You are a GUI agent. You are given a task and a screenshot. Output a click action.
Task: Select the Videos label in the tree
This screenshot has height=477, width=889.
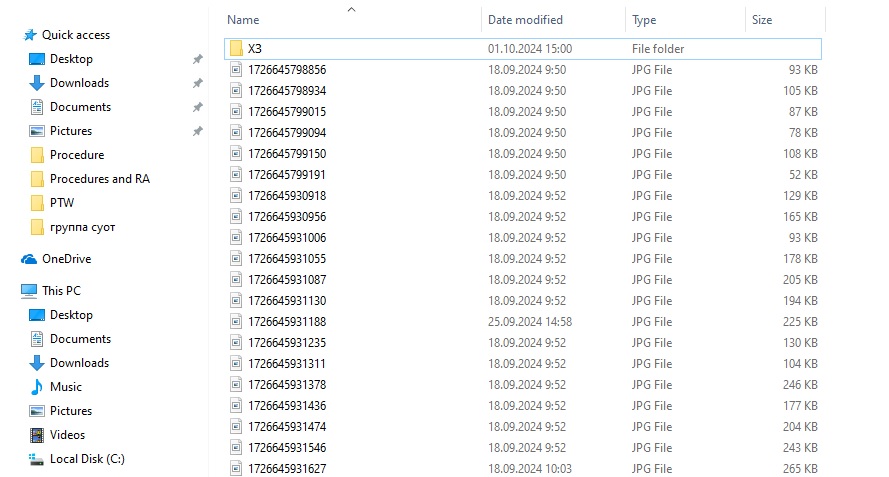pos(67,435)
